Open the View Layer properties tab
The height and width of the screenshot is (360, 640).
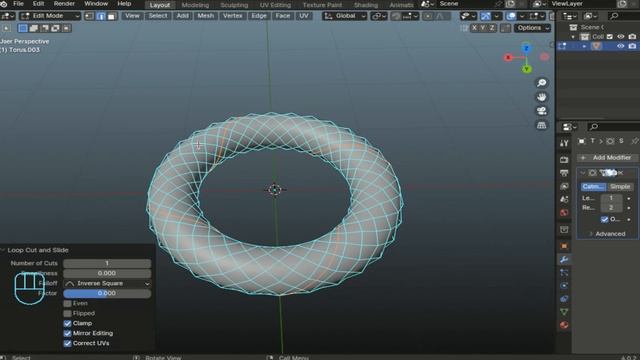pos(564,186)
